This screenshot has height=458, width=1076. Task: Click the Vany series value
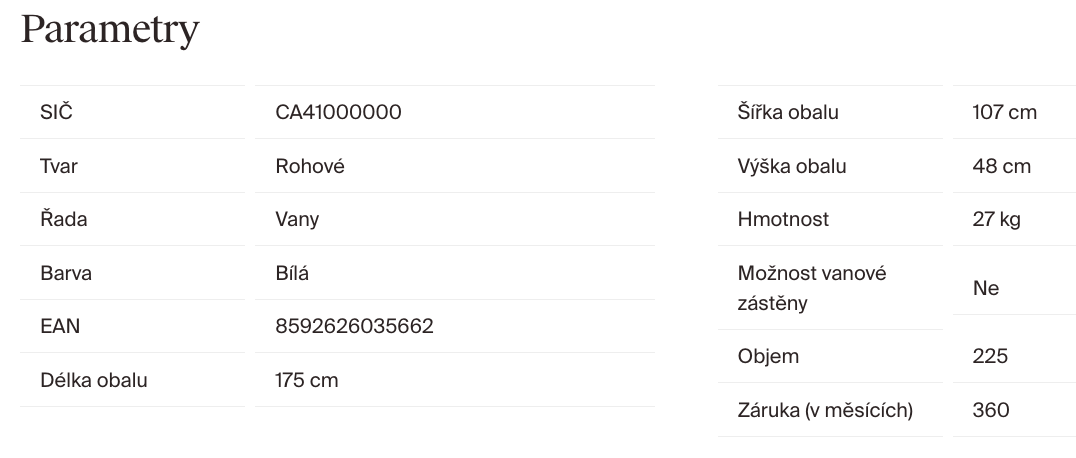(297, 219)
